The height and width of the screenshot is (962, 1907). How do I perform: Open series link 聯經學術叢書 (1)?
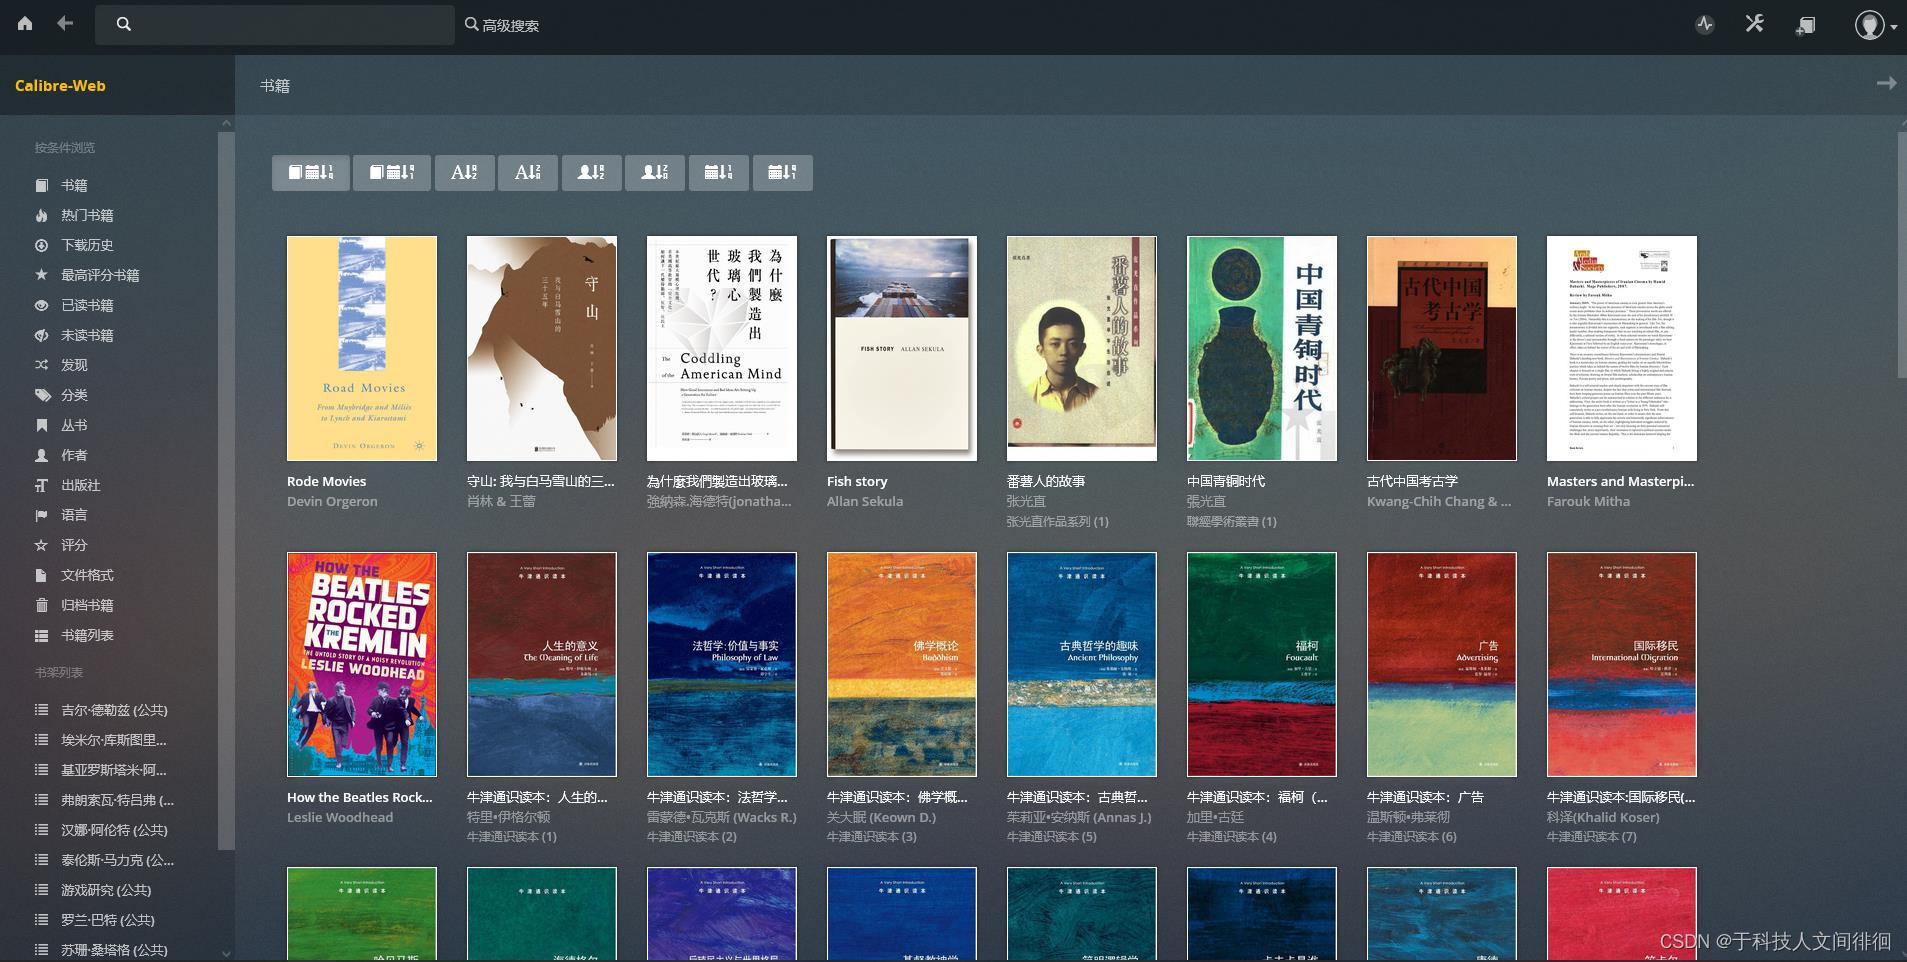[x=1232, y=522]
